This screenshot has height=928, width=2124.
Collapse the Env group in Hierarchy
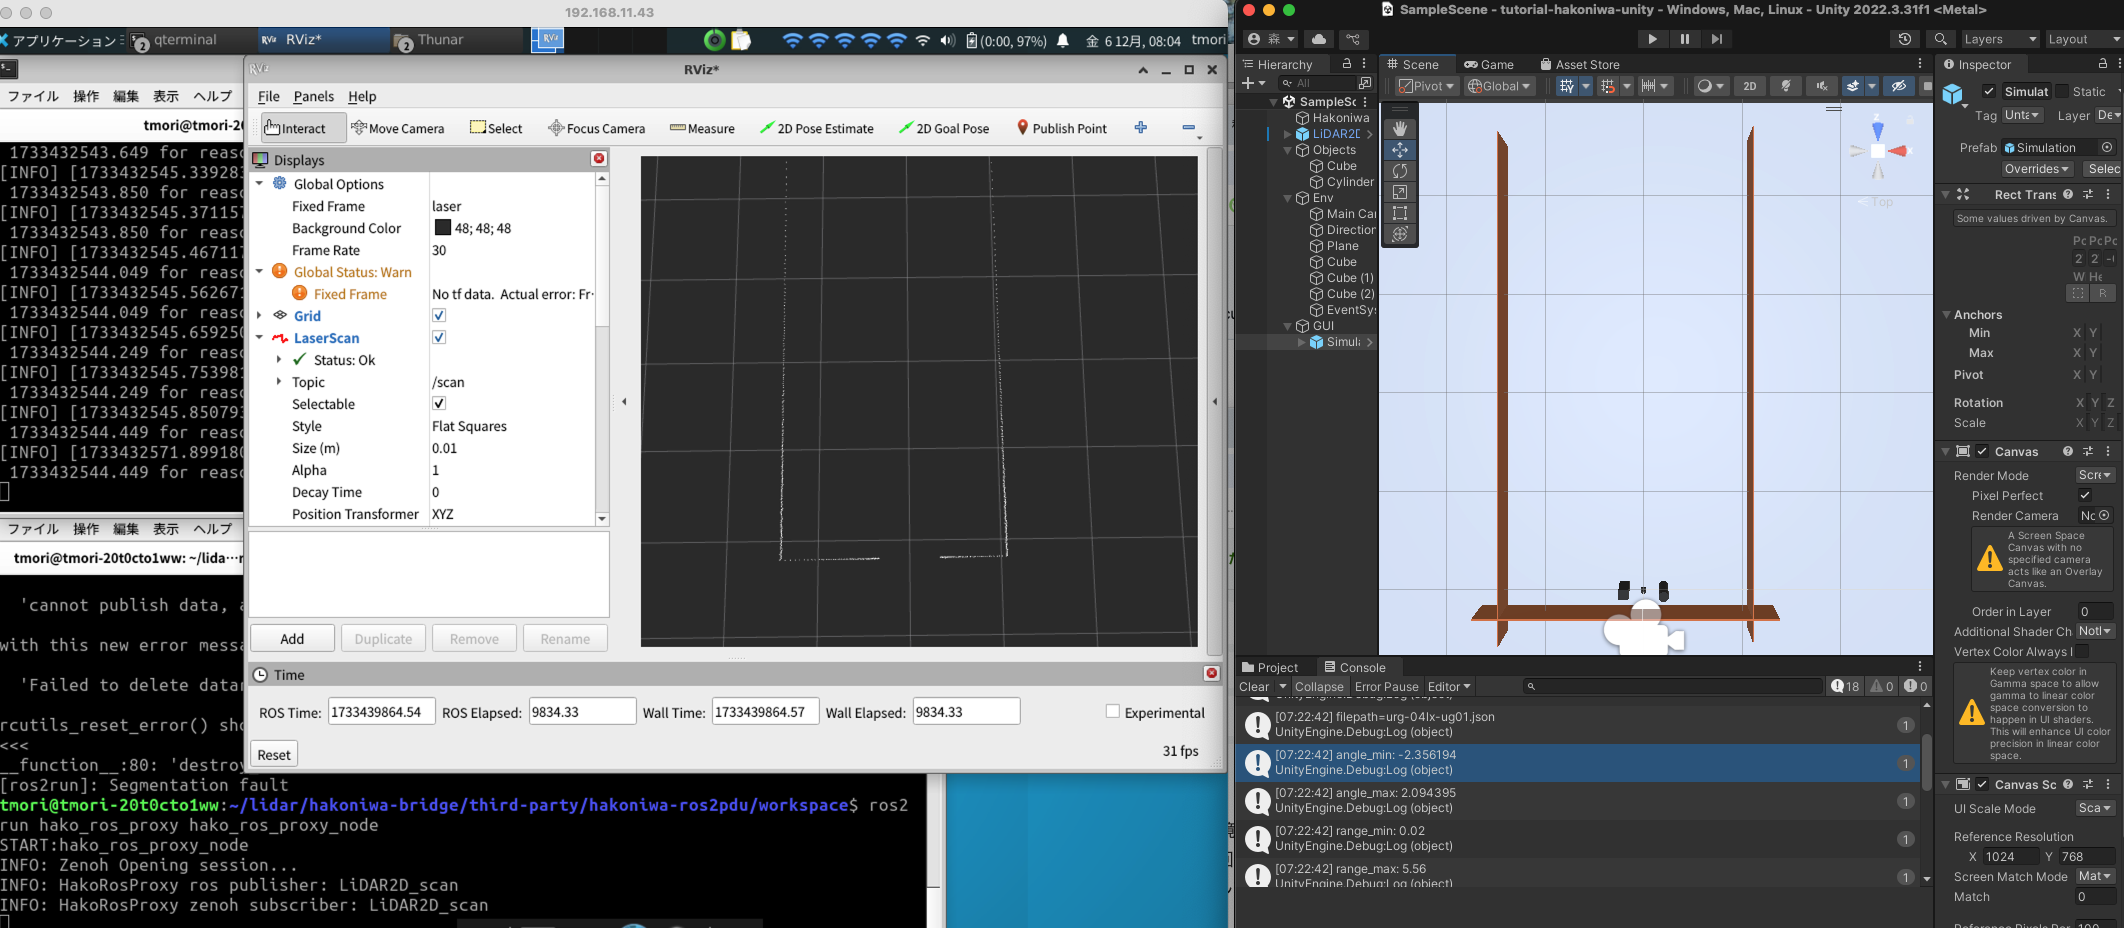[x=1287, y=198]
